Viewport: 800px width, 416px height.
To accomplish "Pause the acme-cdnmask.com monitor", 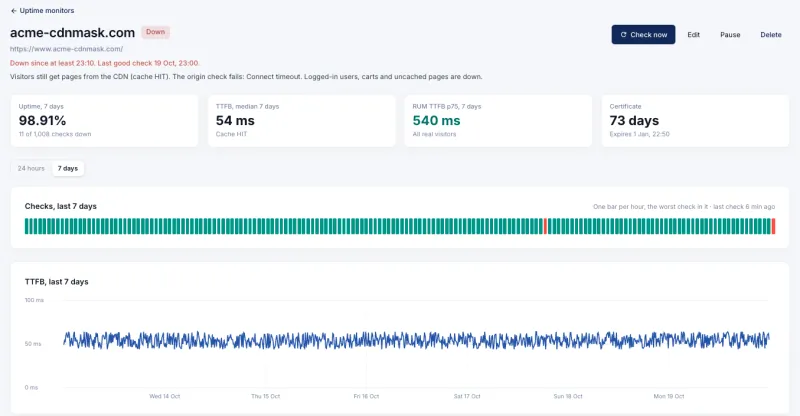I will click(730, 35).
